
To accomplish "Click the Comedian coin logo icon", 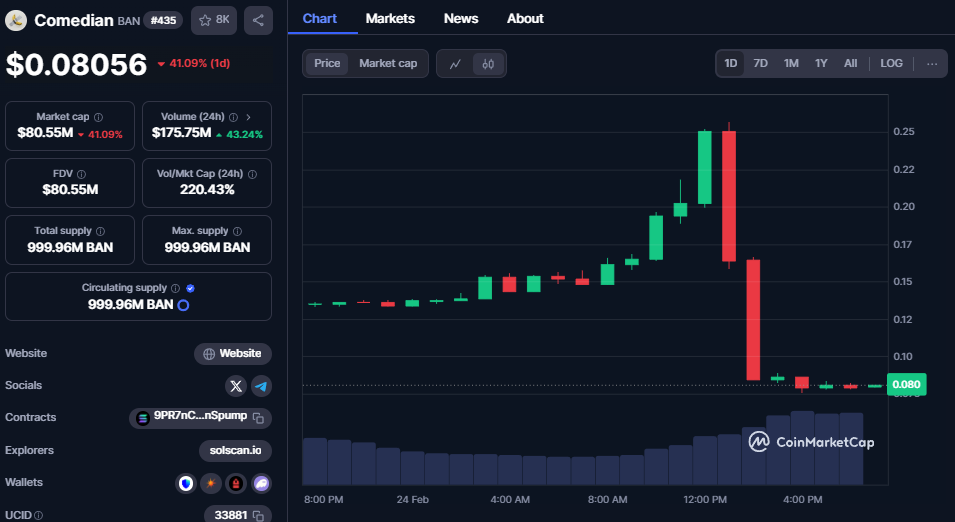I will click(16, 20).
